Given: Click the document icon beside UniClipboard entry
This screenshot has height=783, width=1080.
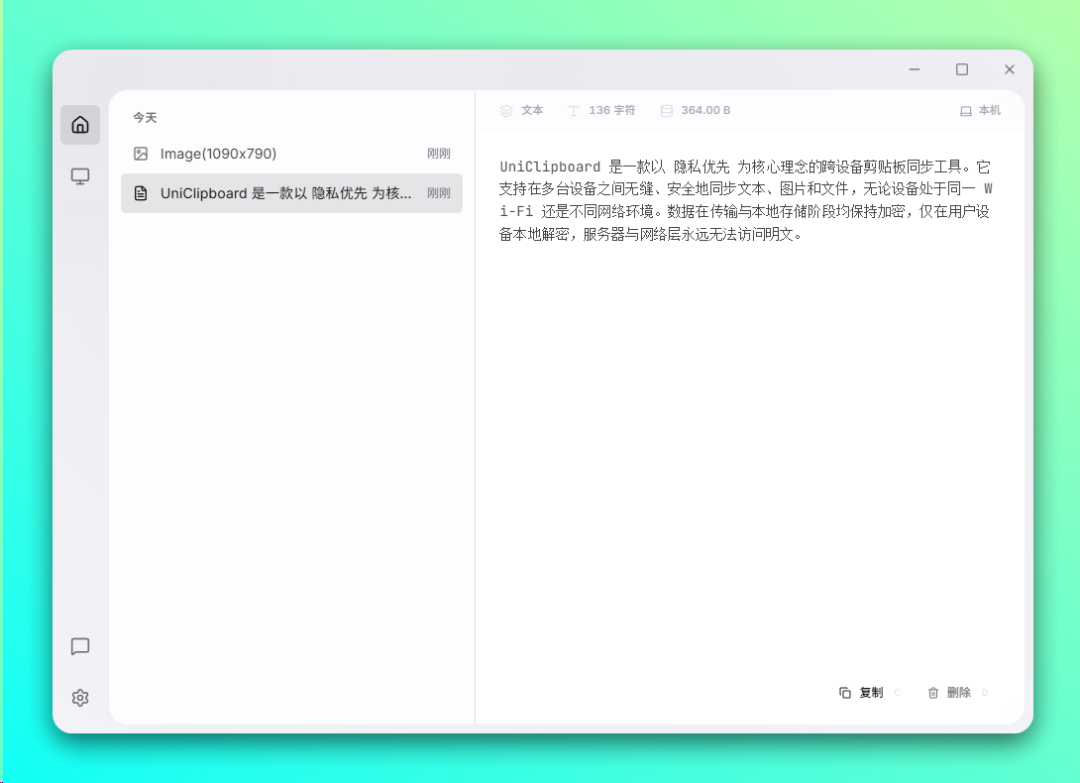Looking at the screenshot, I should click(141, 194).
